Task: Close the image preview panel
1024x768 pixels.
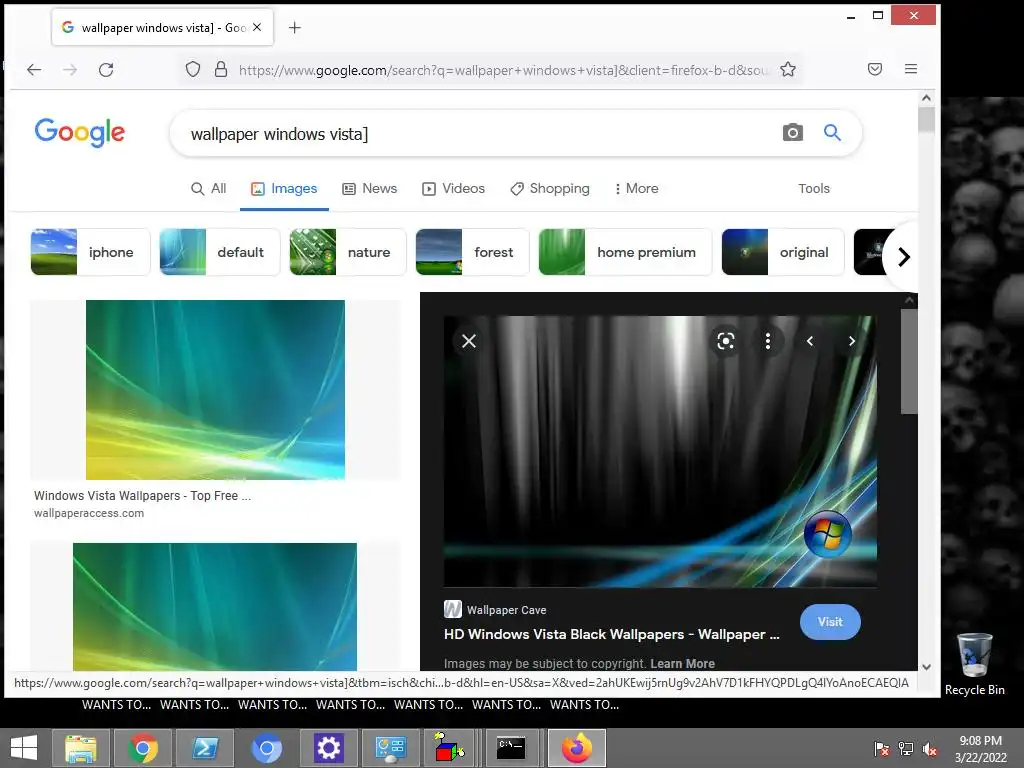Action: 469,341
